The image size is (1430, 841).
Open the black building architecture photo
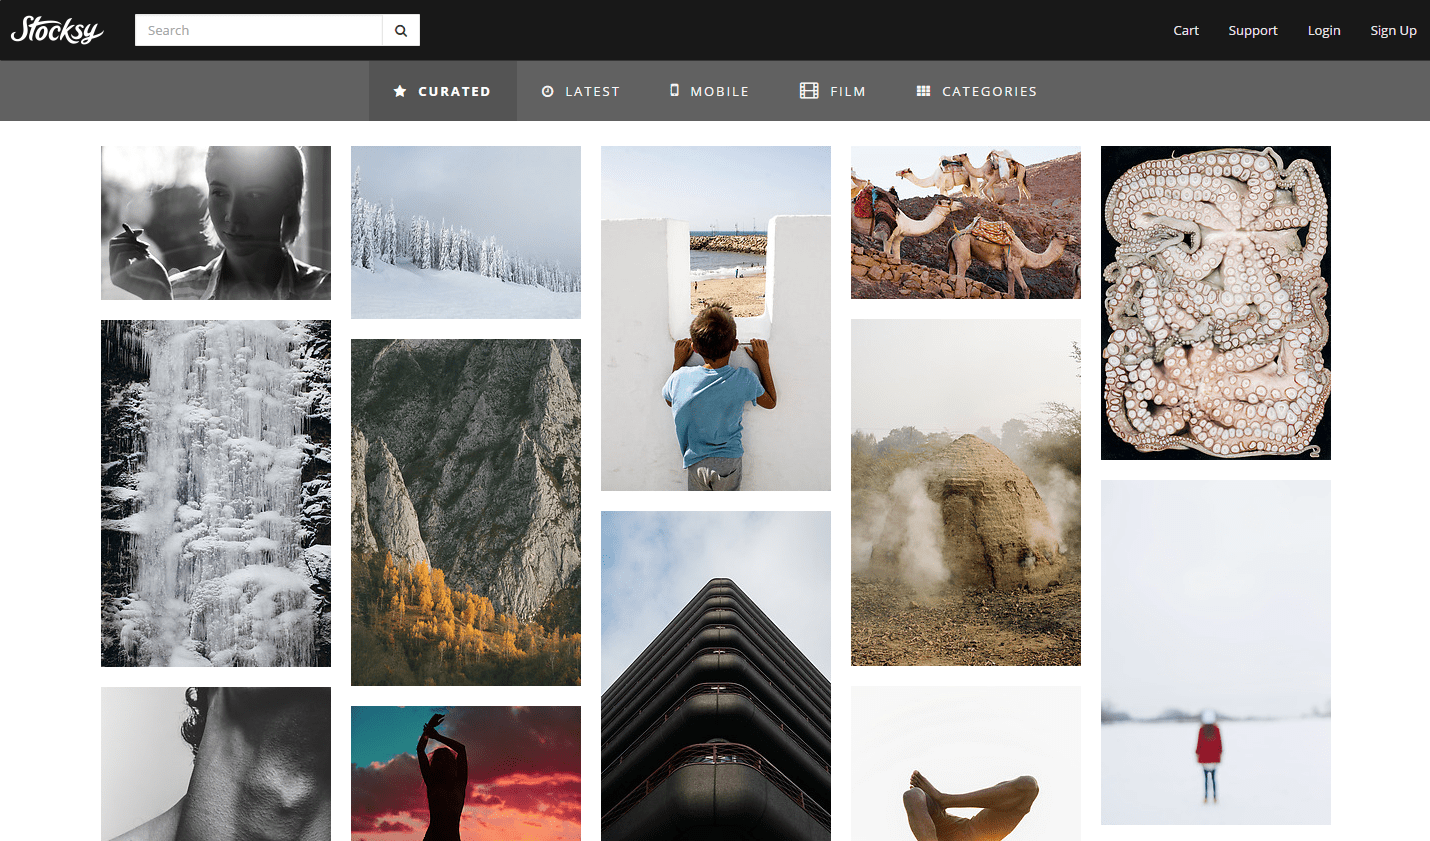click(x=715, y=677)
